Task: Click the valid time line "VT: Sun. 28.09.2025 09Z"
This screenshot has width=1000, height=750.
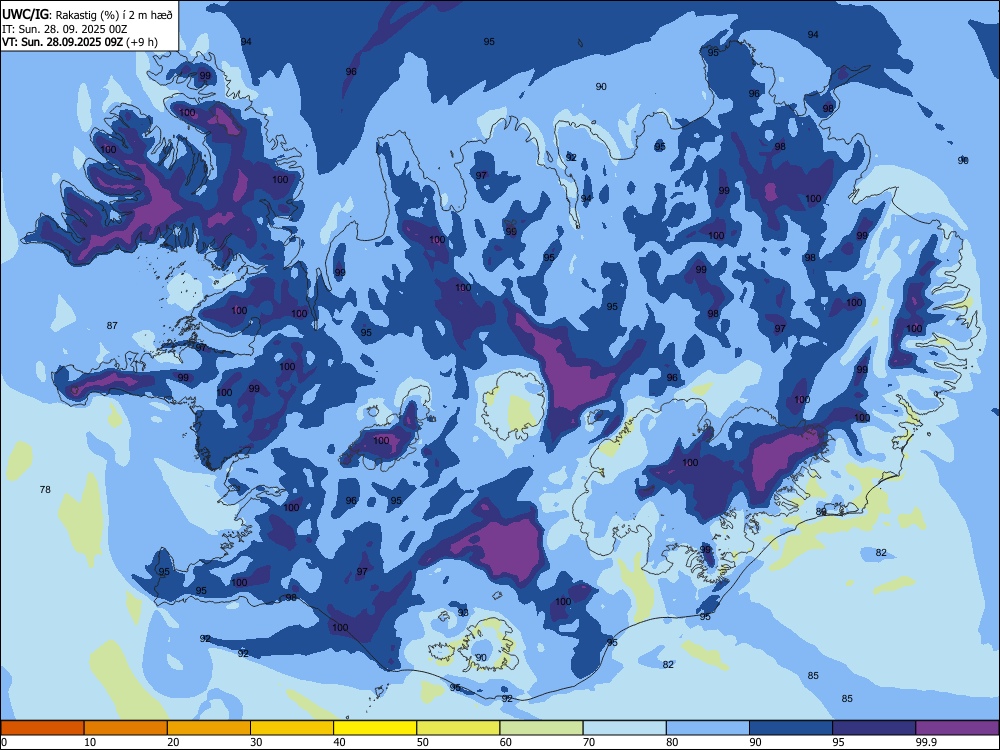Action: [x=62, y=42]
